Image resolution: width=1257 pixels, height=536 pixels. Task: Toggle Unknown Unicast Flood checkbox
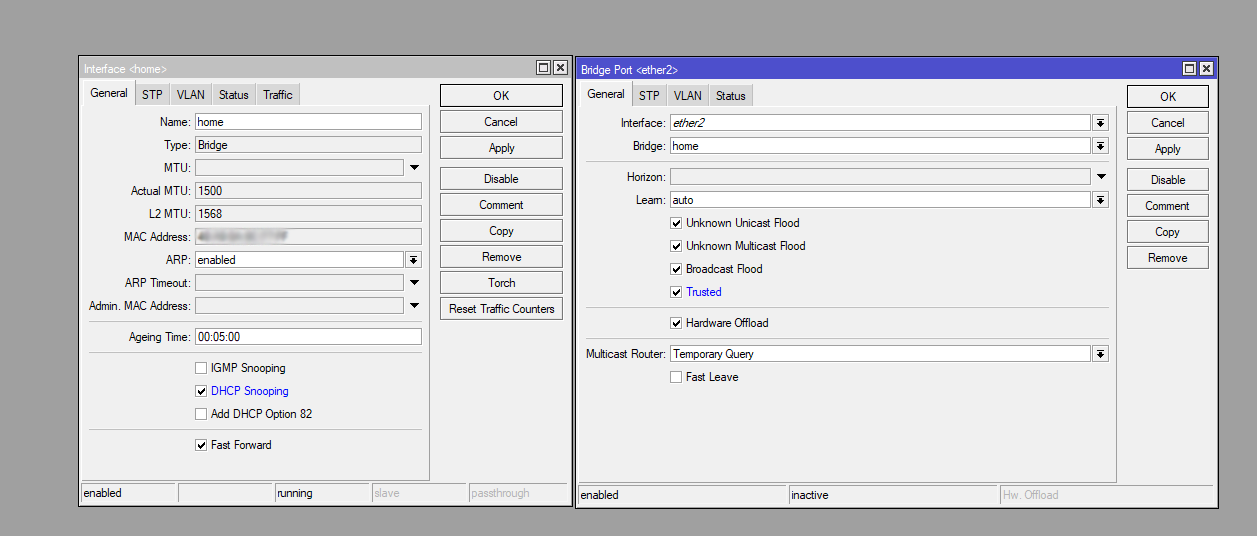point(676,223)
